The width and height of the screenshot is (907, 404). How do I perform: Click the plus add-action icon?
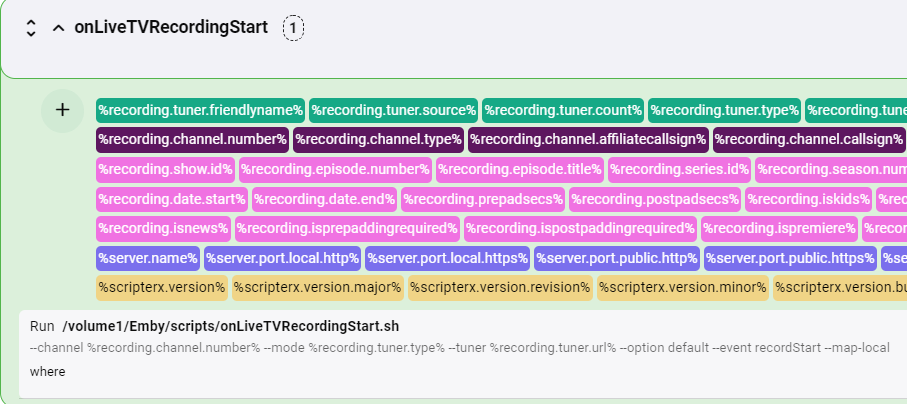pos(62,110)
